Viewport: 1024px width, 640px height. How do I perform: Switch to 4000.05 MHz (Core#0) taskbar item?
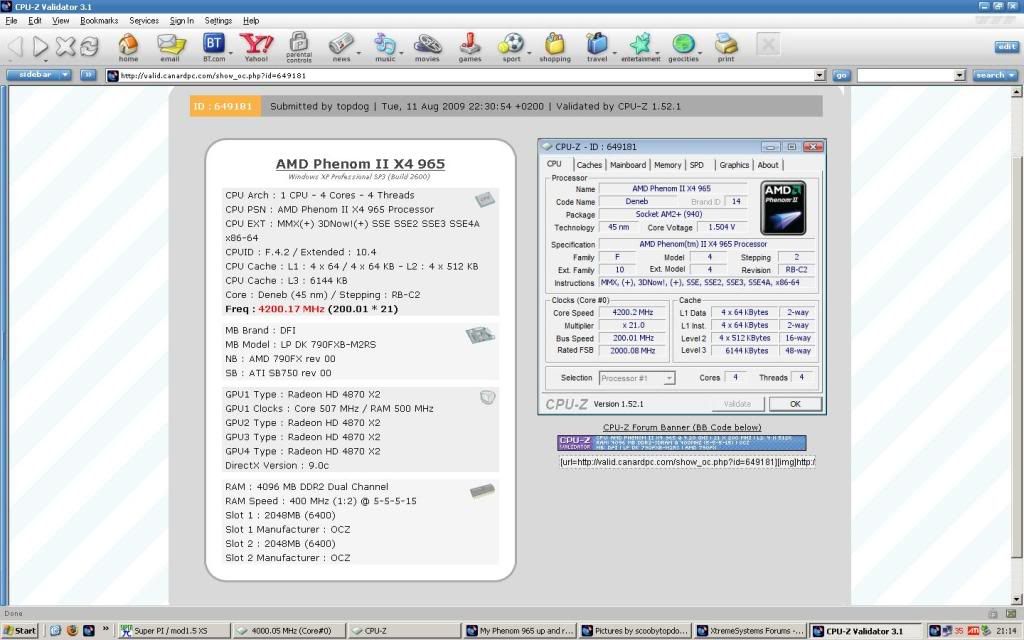click(x=289, y=631)
